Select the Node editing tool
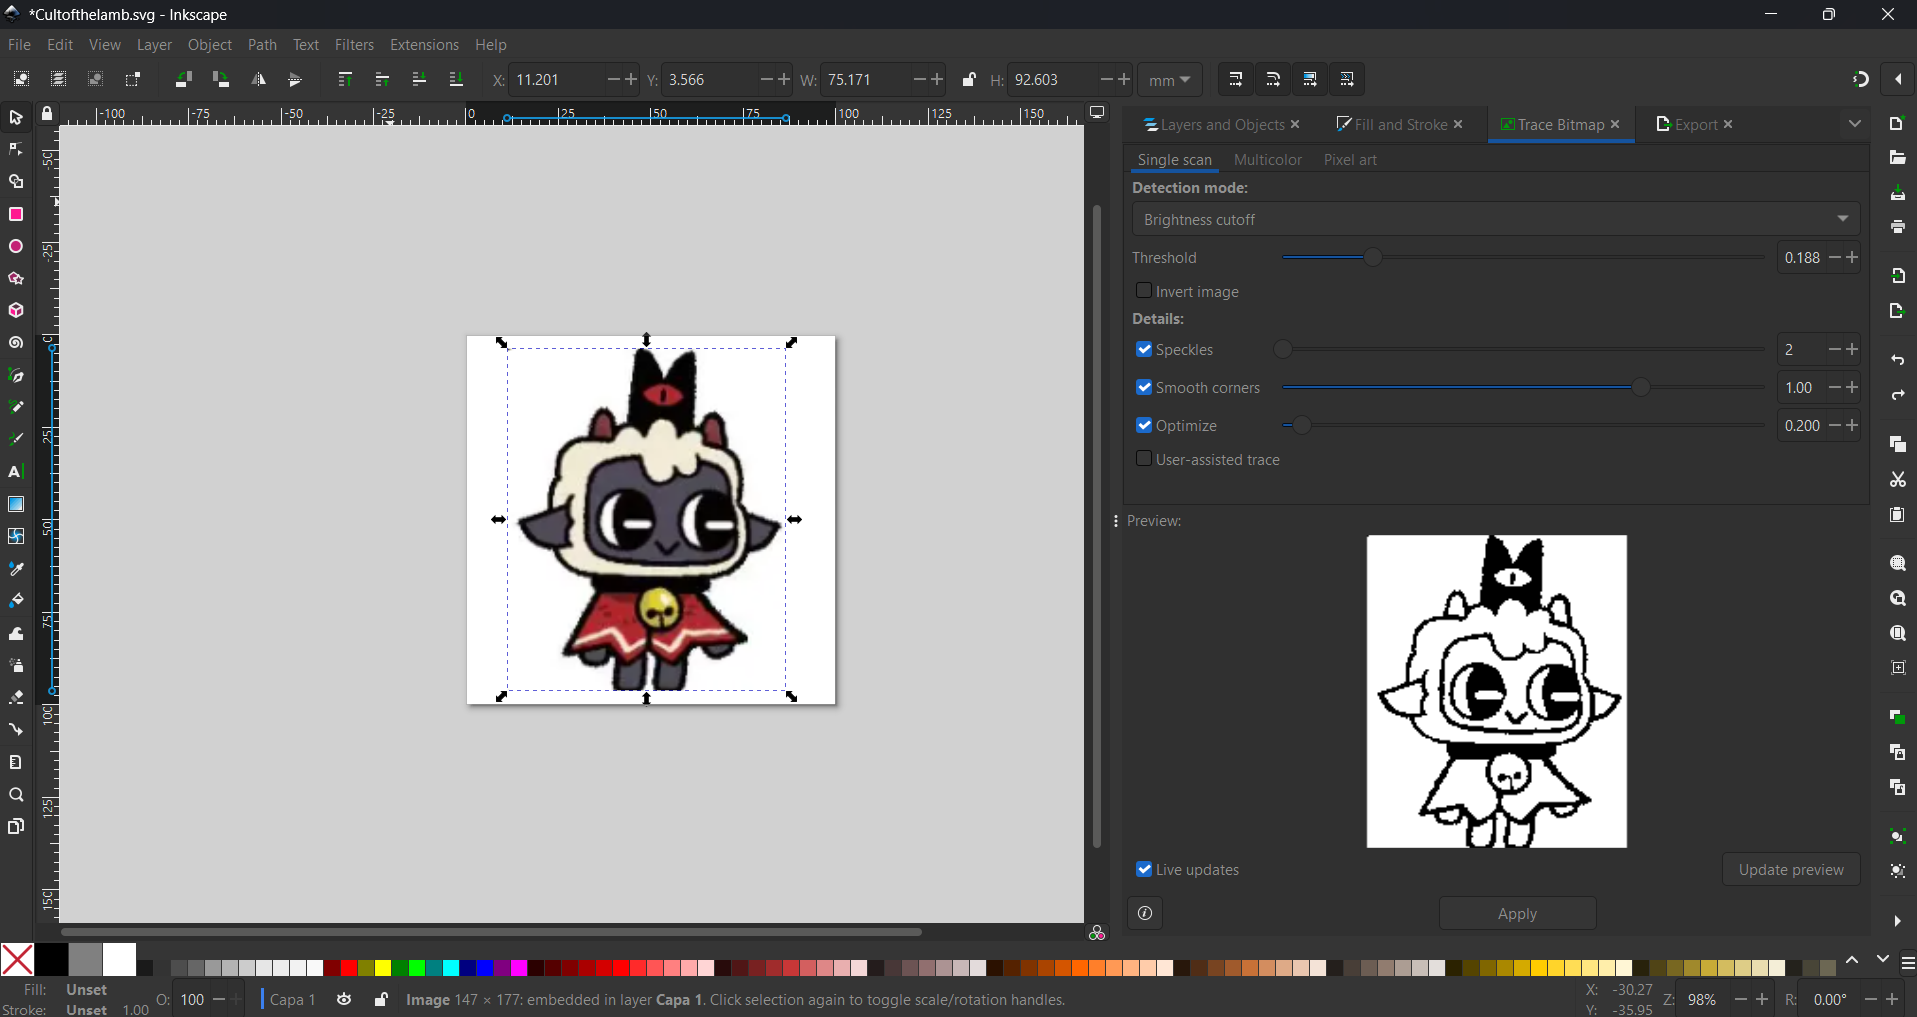Image resolution: width=1917 pixels, height=1017 pixels. [16, 150]
